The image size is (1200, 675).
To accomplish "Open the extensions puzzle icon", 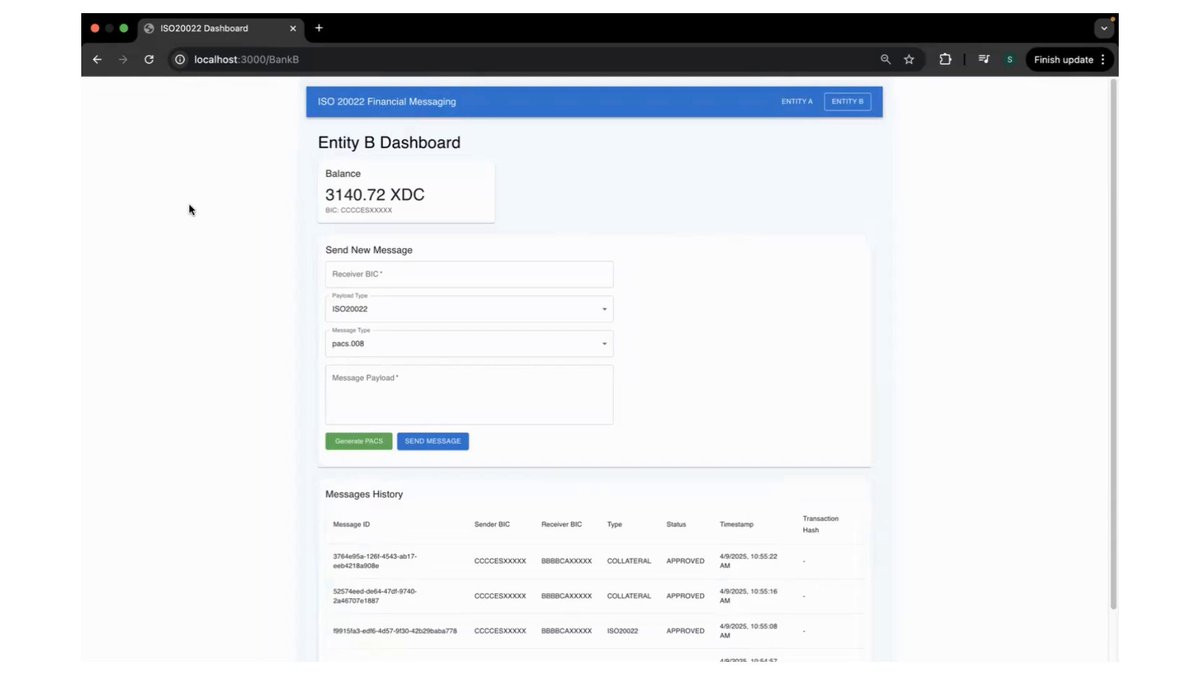I will tap(945, 60).
